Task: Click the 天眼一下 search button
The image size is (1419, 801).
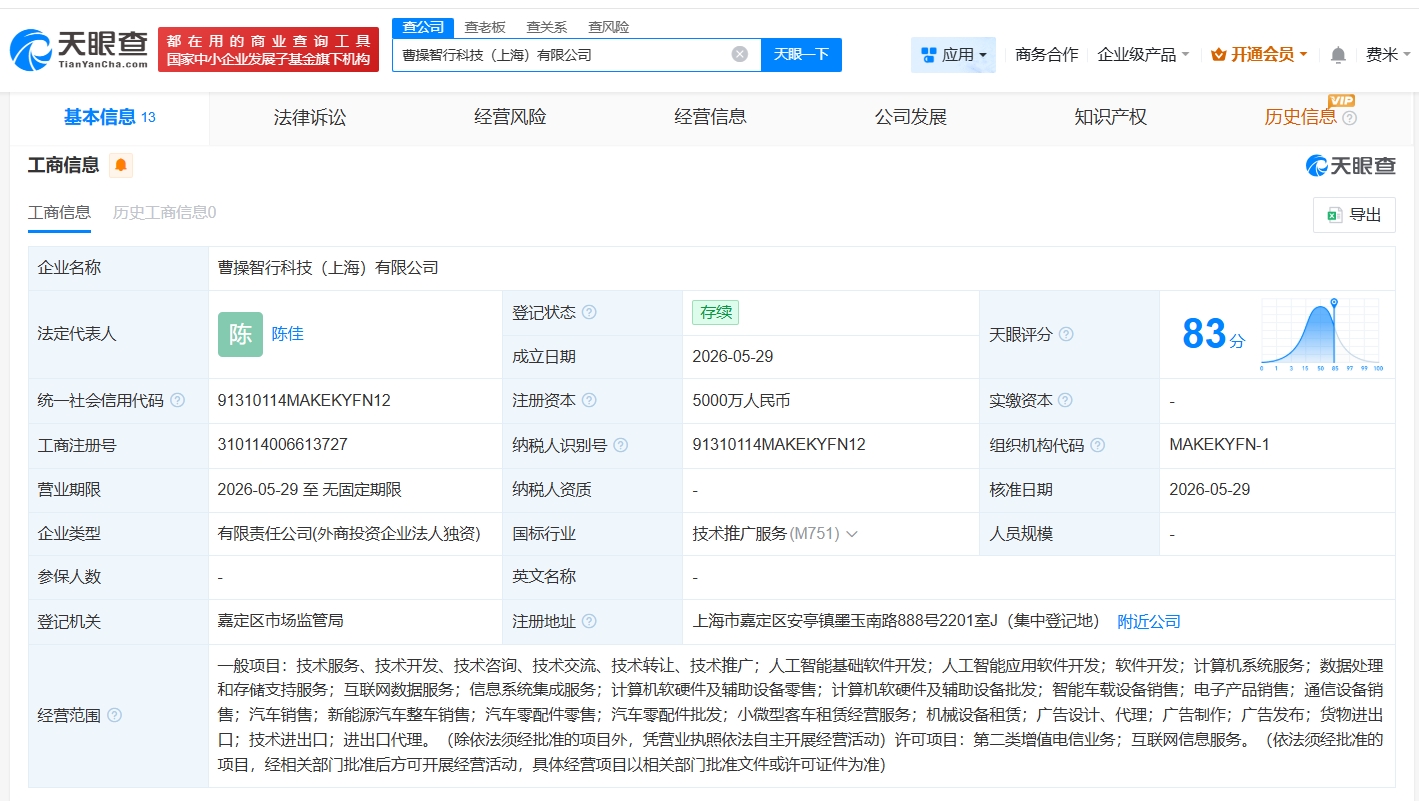Action: [x=801, y=55]
